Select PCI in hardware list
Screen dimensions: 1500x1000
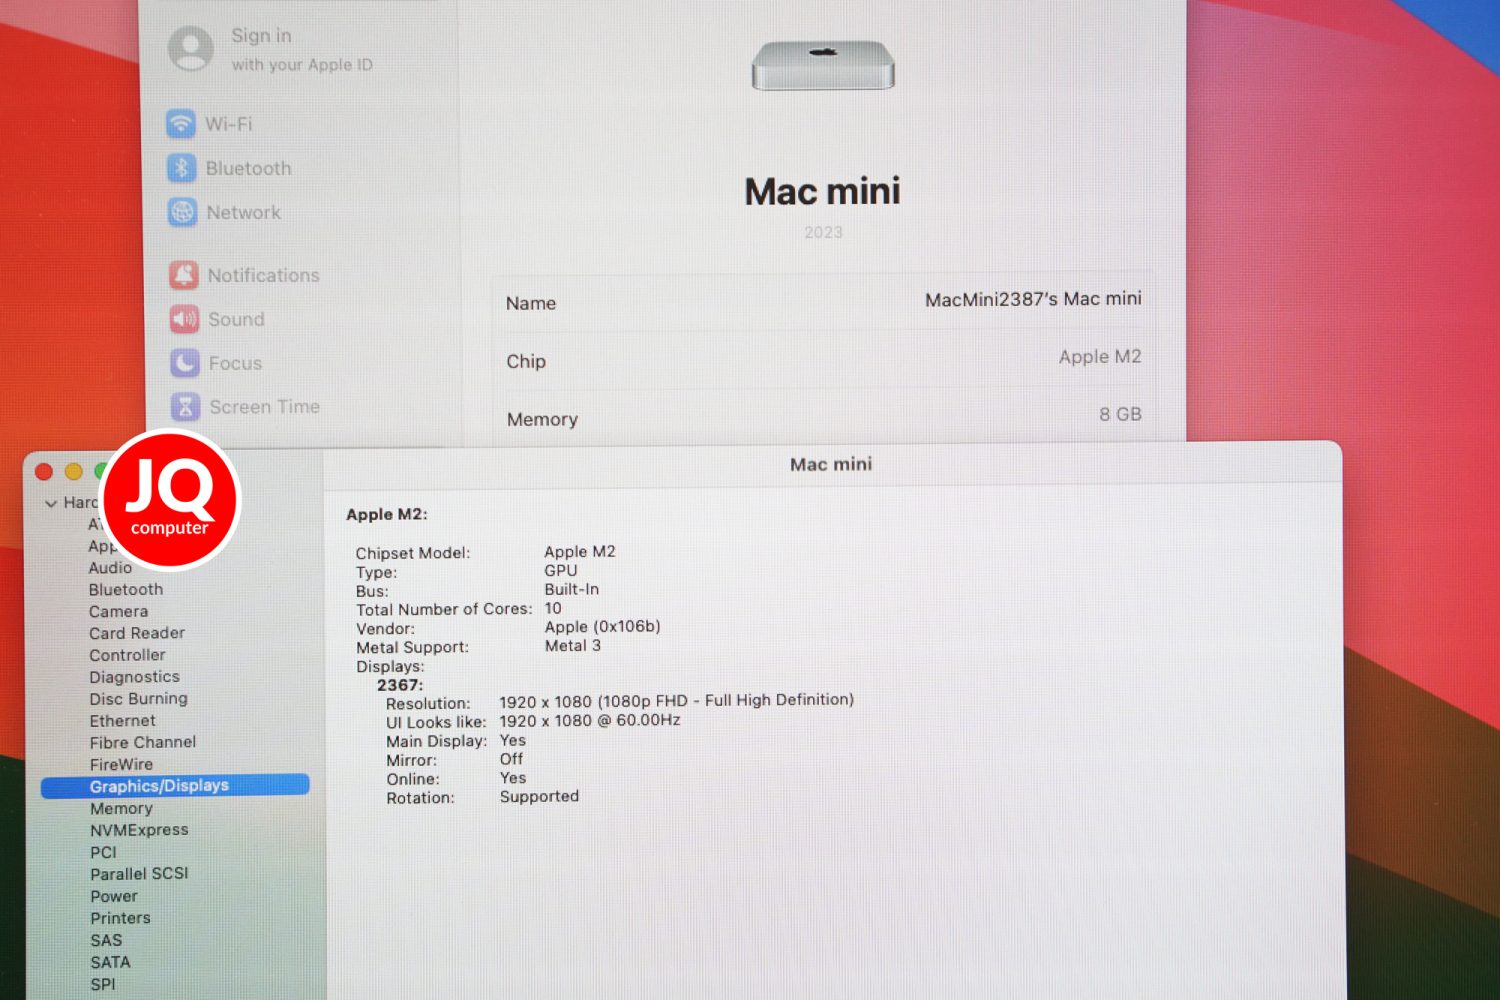[x=103, y=852]
